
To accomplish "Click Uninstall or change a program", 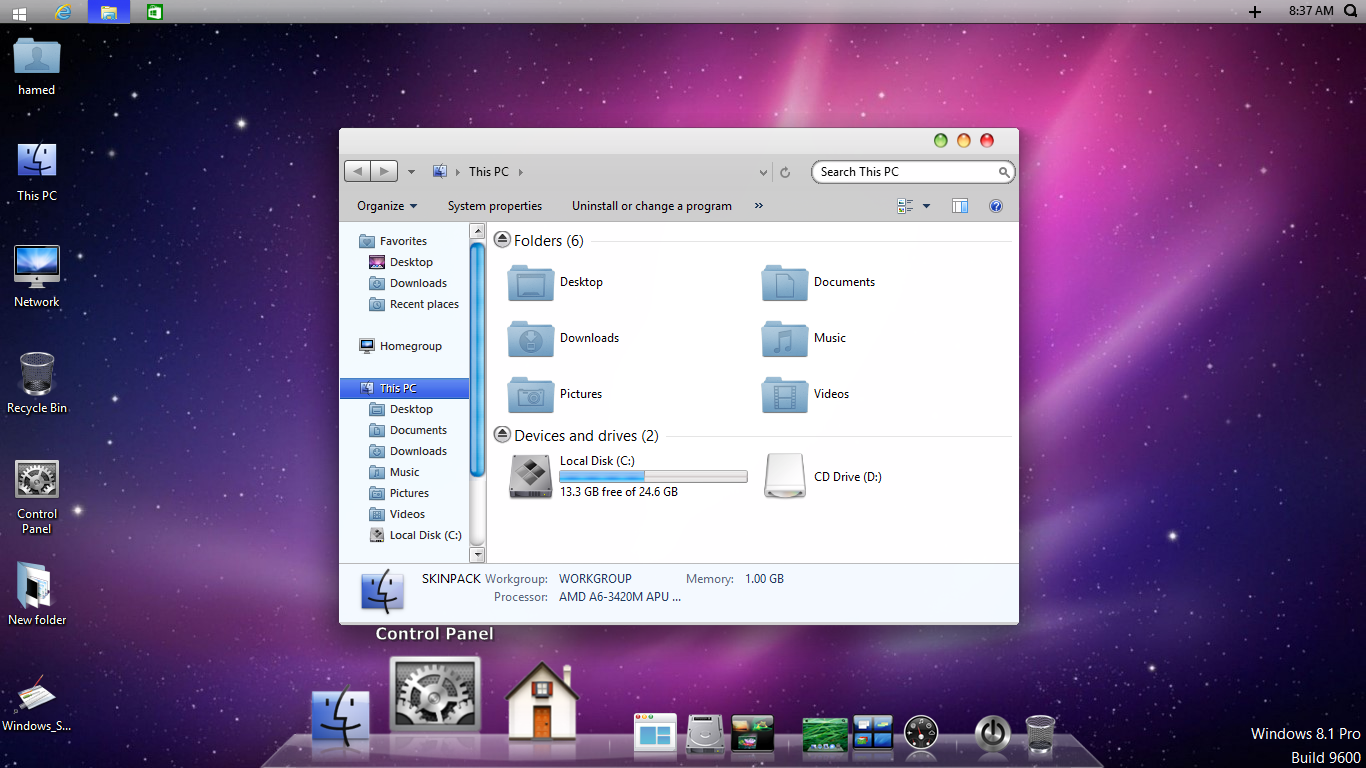I will 652,206.
